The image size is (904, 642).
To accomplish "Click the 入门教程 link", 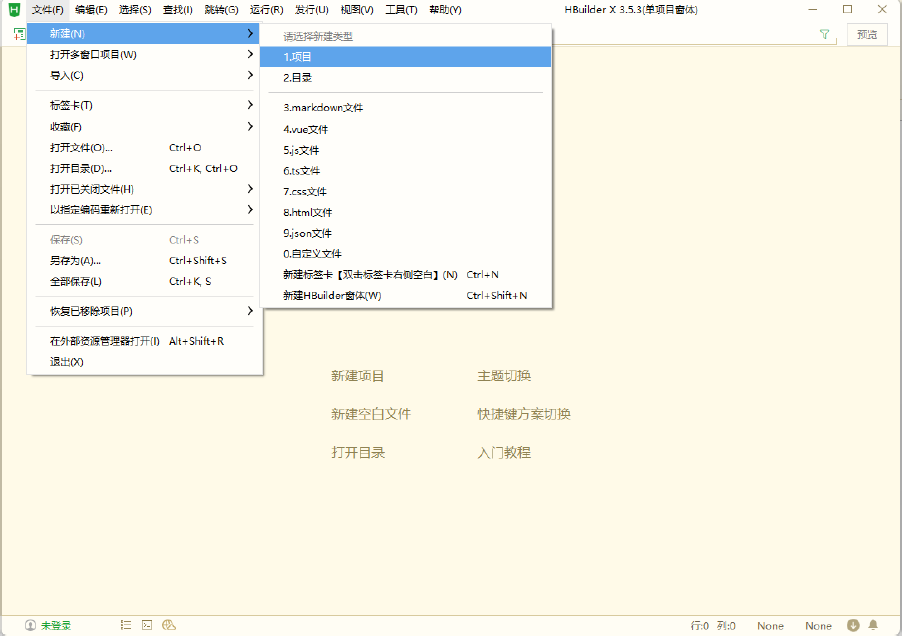I will pyautogui.click(x=504, y=452).
